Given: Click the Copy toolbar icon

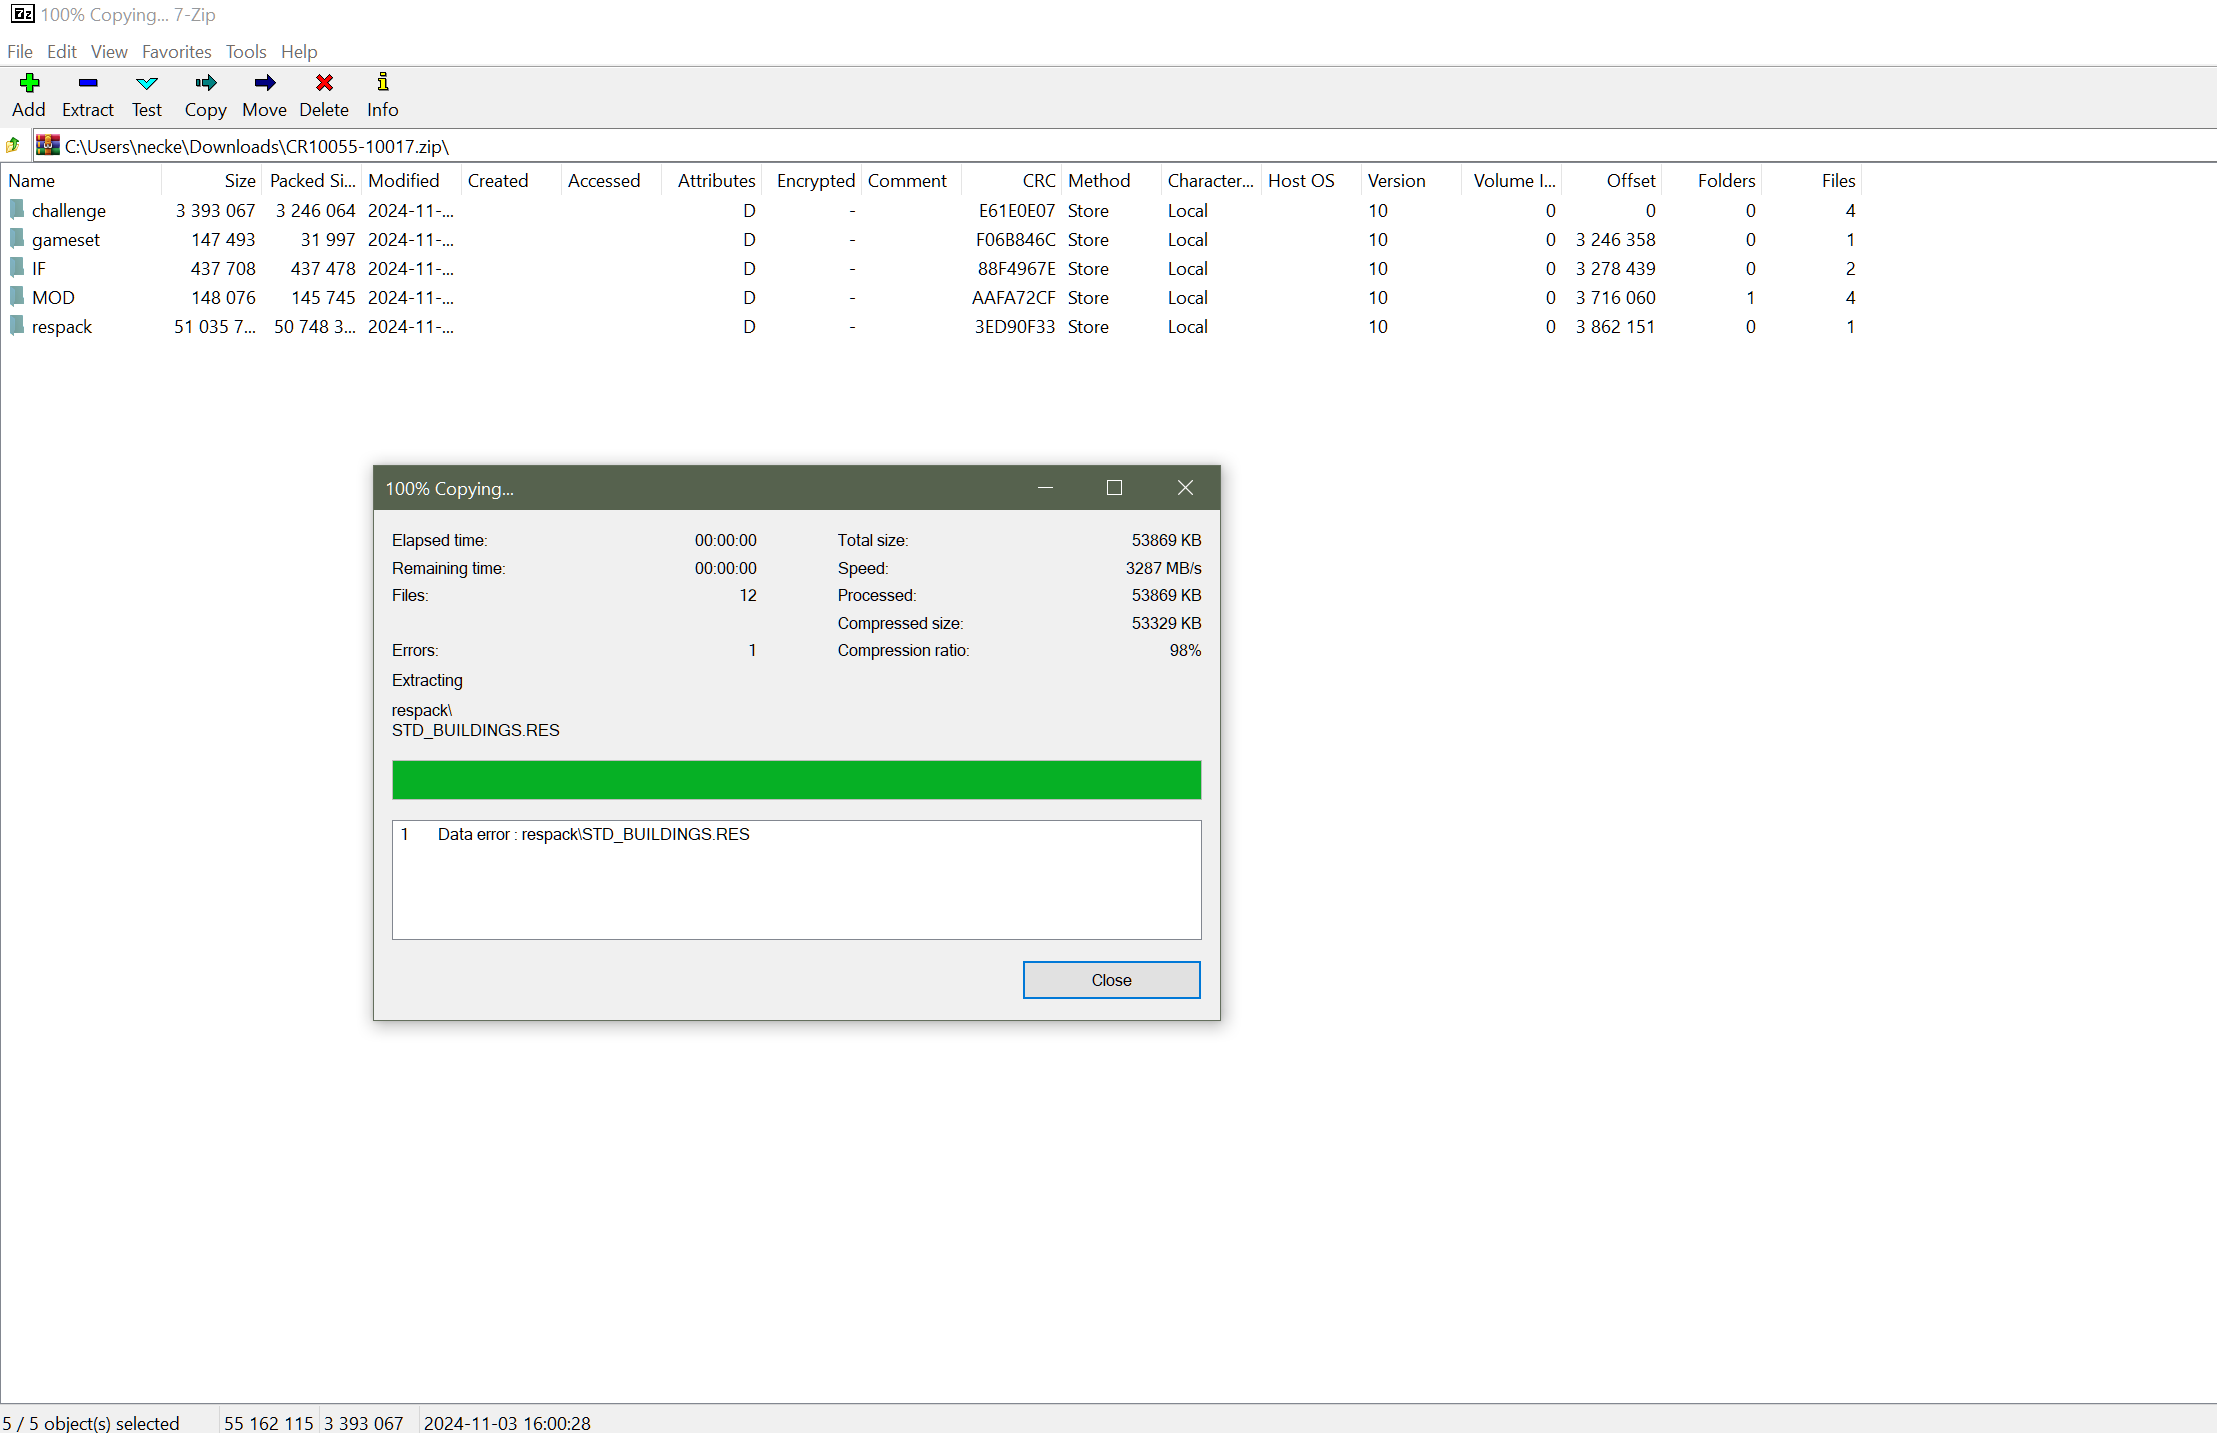Looking at the screenshot, I should coord(206,83).
